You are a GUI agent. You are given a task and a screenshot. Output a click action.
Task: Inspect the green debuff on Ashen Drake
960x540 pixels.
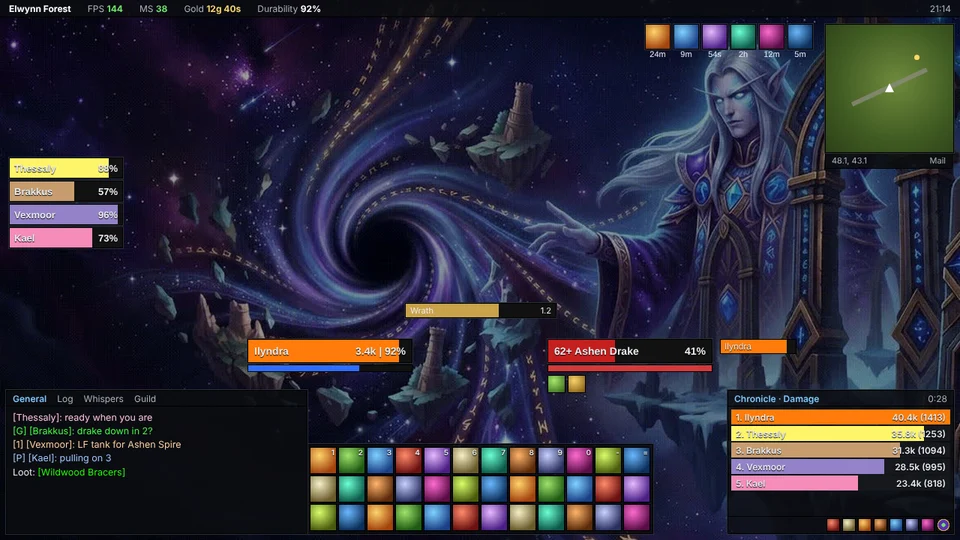coord(557,384)
